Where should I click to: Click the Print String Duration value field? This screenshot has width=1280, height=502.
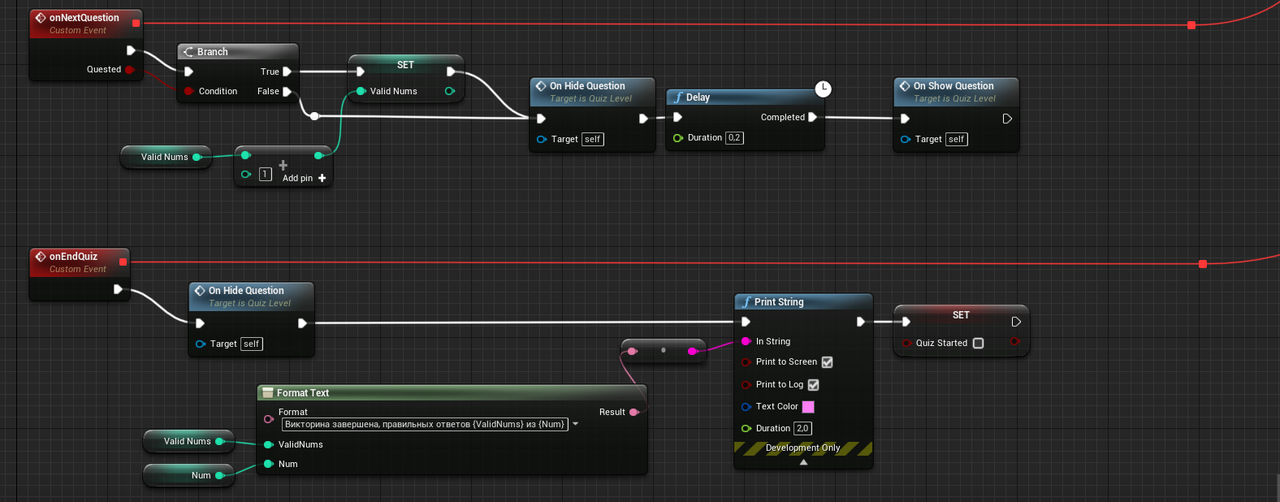(803, 428)
